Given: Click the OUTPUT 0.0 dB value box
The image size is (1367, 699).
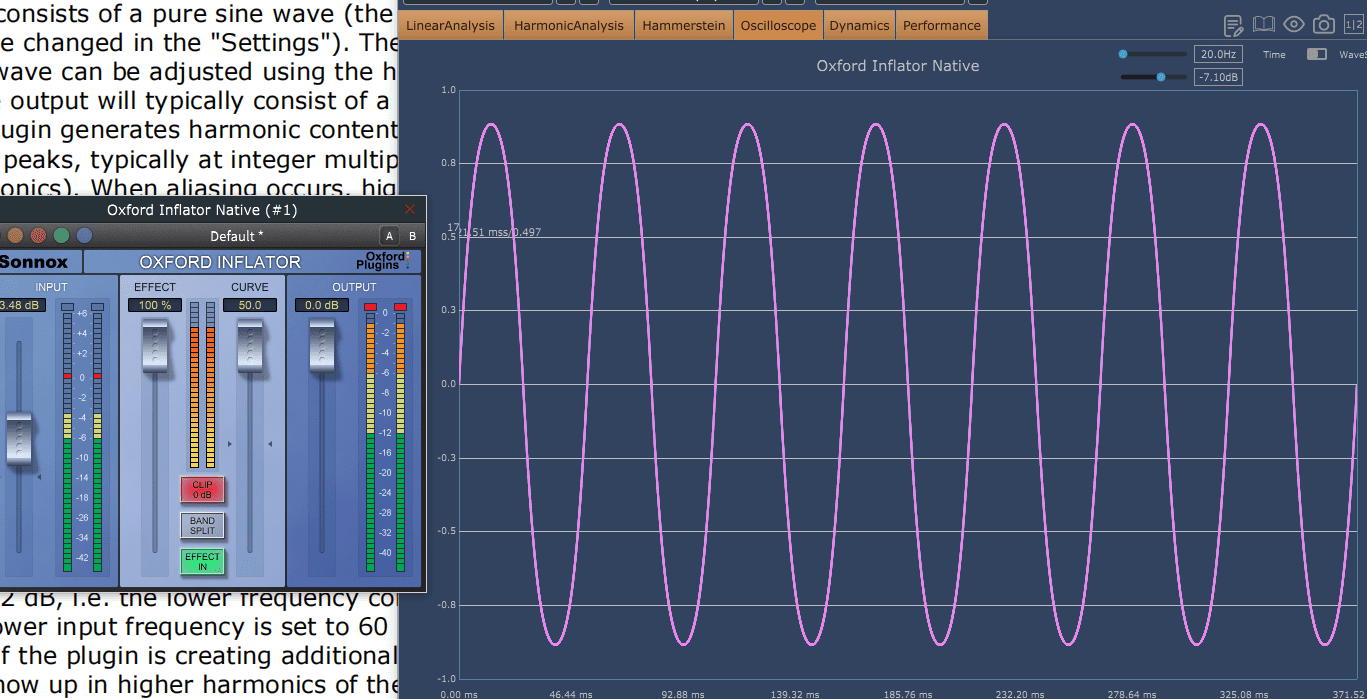Looking at the screenshot, I should coord(322,305).
